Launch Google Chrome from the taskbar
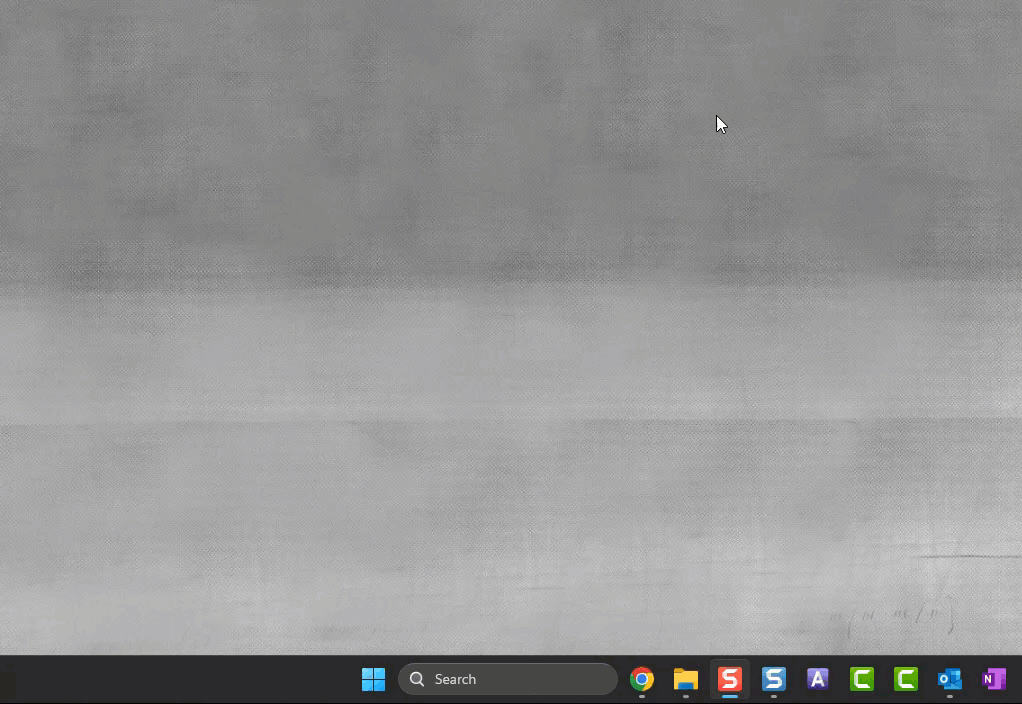Image resolution: width=1022 pixels, height=704 pixels. pos(642,679)
